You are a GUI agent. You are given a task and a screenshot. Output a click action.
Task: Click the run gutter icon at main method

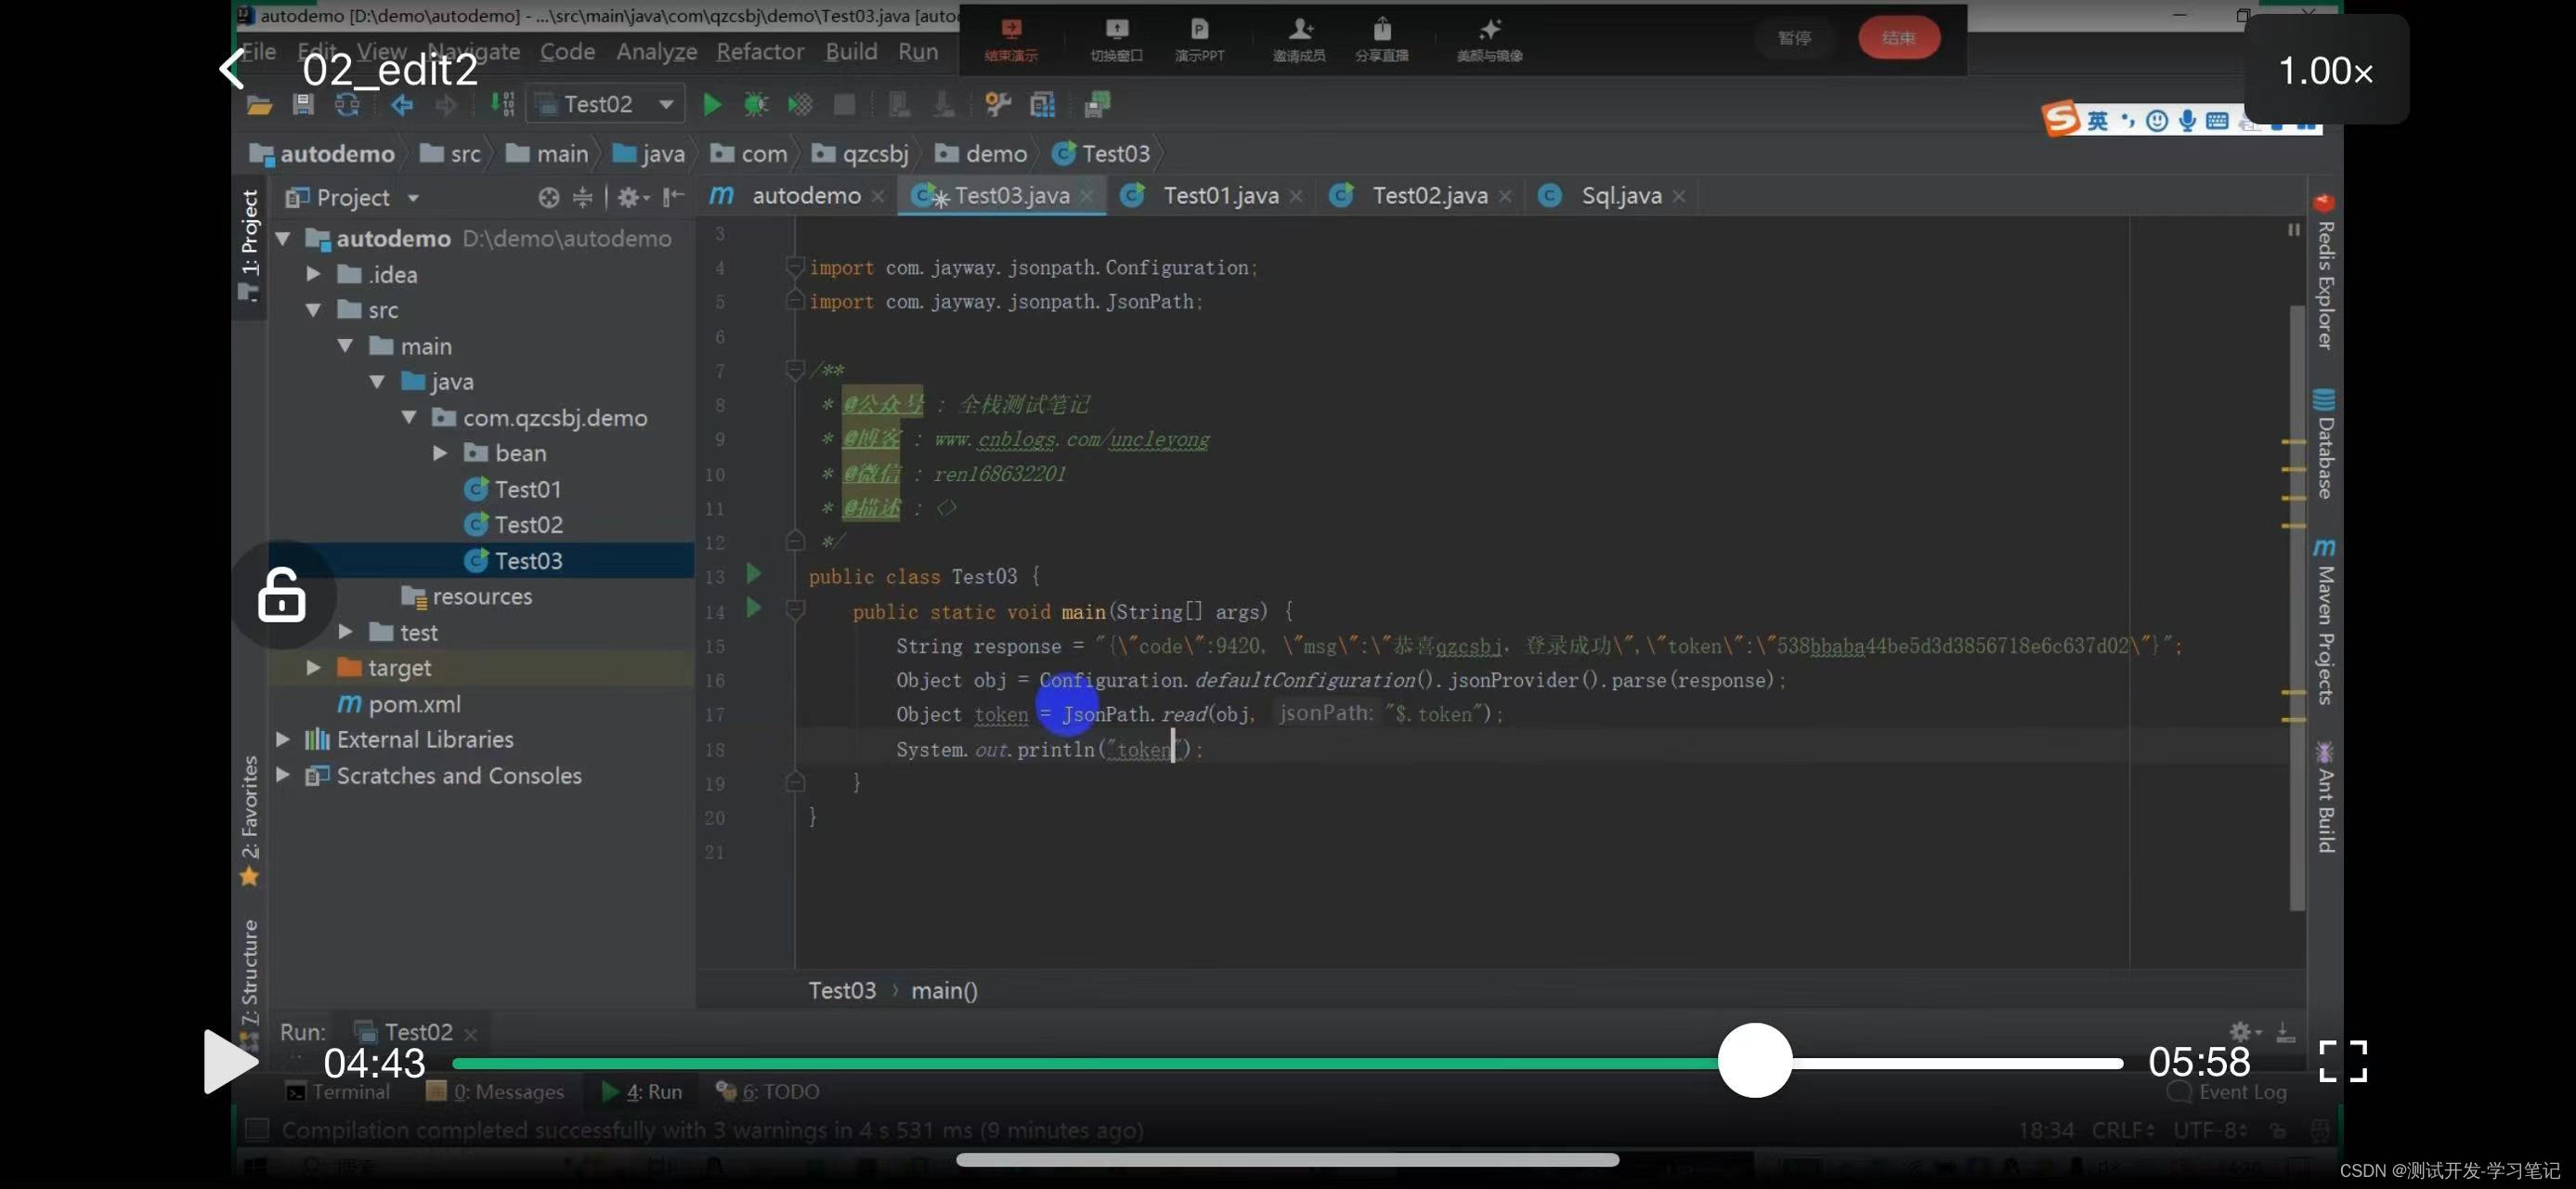[x=754, y=607]
